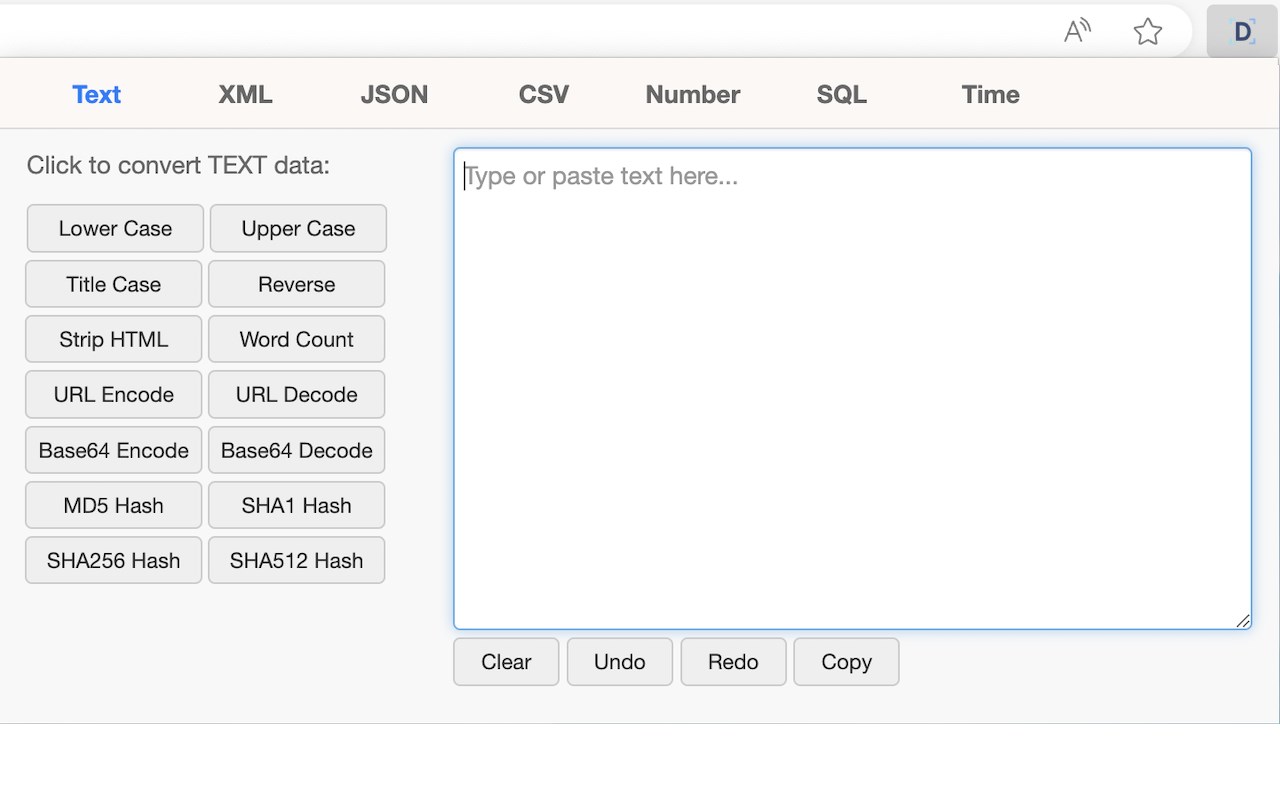1280x800 pixels.
Task: Open the JSON tab
Action: pyautogui.click(x=394, y=94)
